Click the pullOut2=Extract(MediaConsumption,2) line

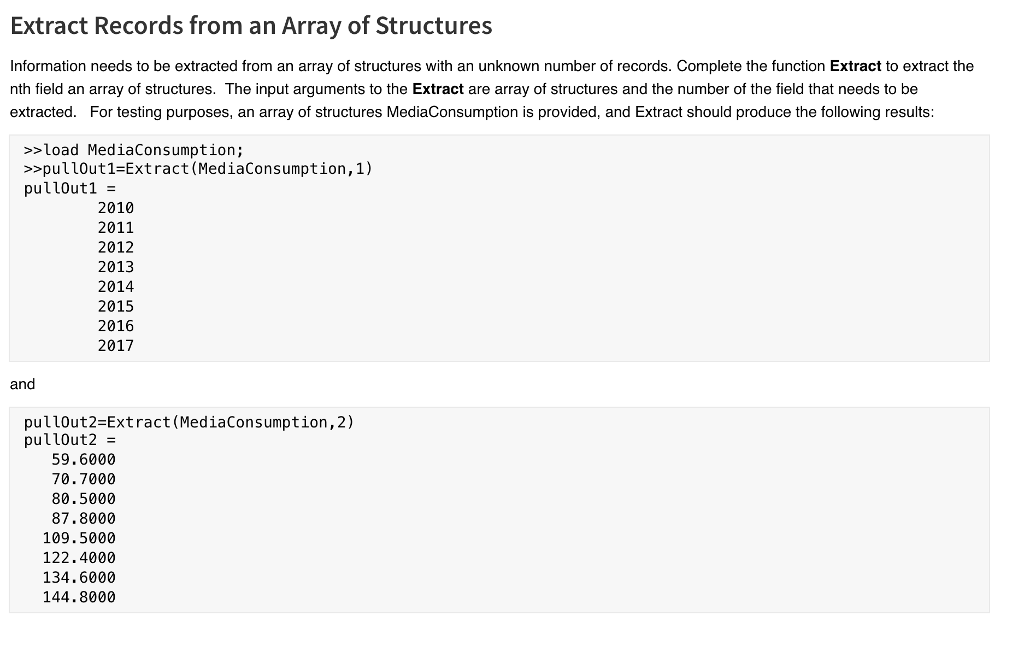pos(189,422)
